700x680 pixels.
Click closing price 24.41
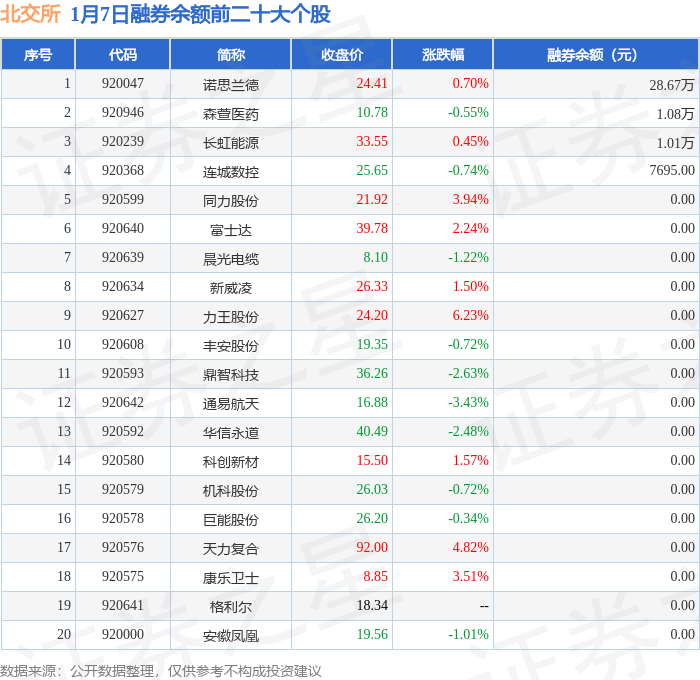(372, 83)
